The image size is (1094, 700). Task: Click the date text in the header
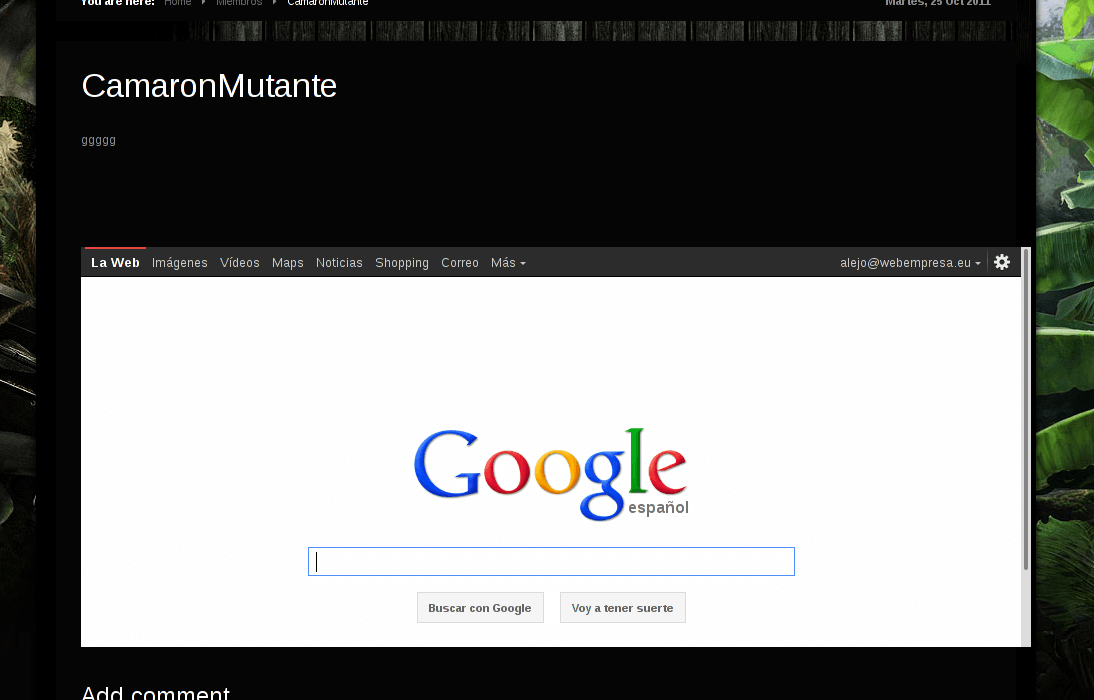tap(938, 3)
